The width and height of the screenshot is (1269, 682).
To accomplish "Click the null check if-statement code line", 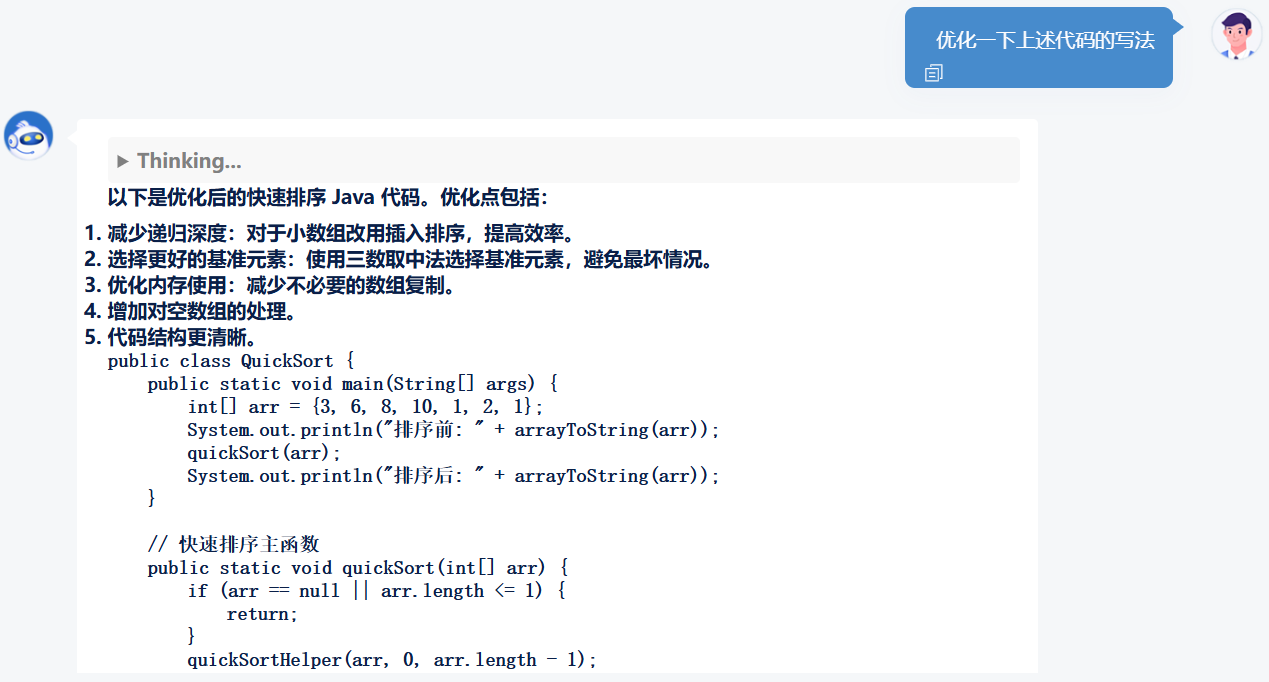I will (x=377, y=591).
